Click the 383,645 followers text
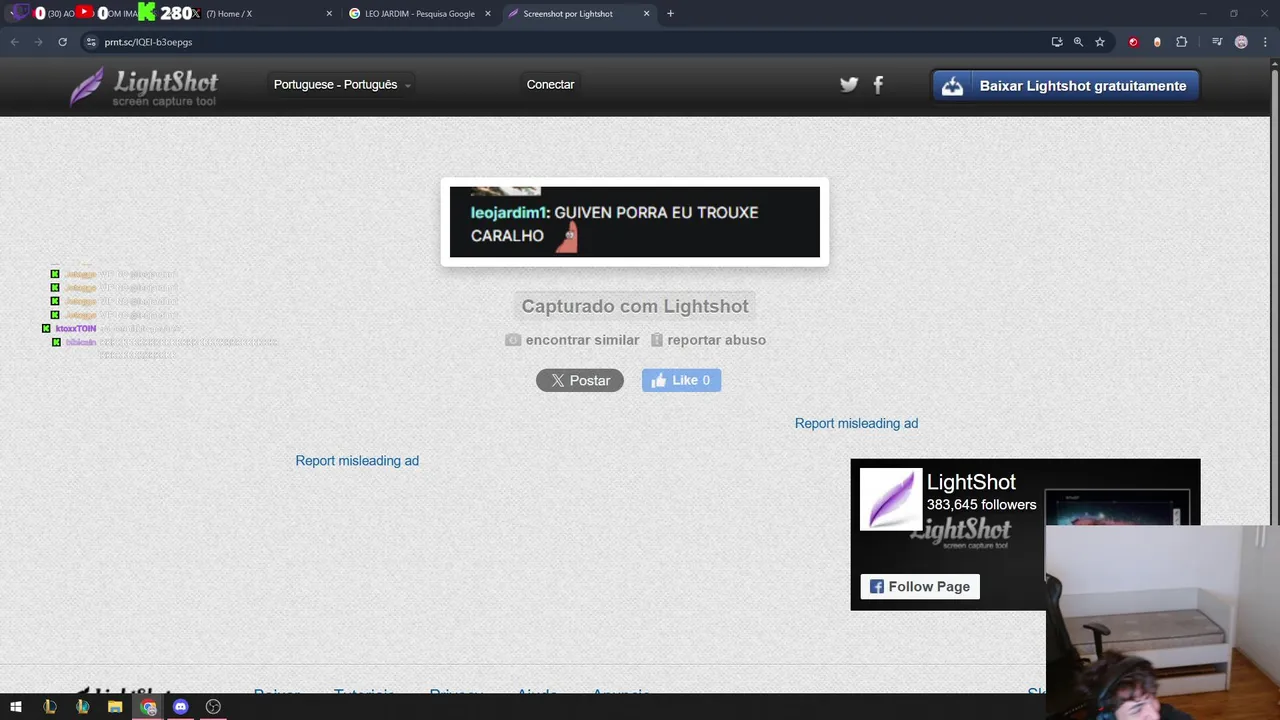The width and height of the screenshot is (1280, 720). tap(981, 505)
